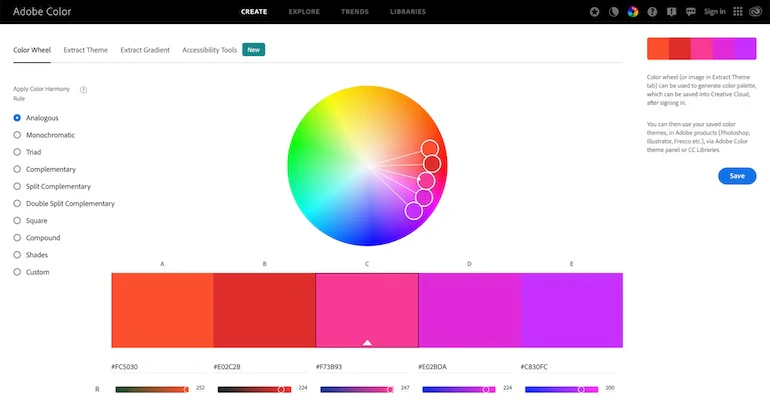Viewport: 770px width, 399px height.
Task: Click the R value 200
Action: click(610, 388)
